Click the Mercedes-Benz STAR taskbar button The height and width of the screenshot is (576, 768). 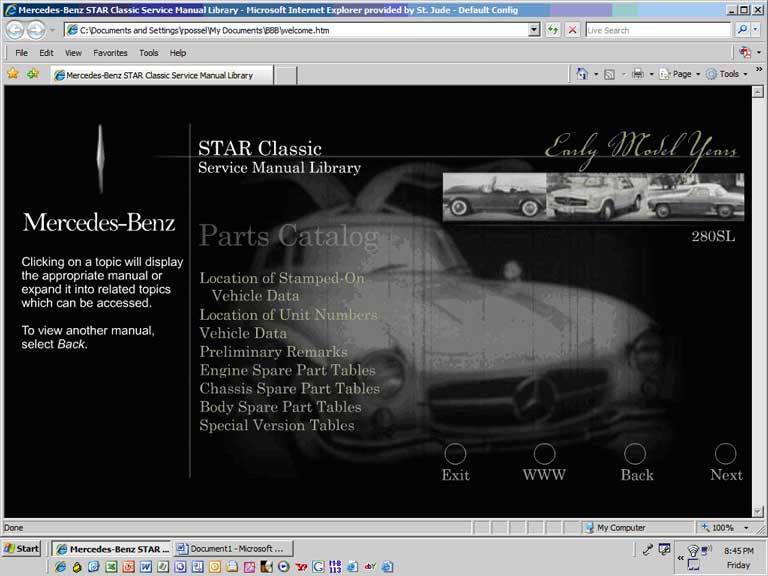(x=112, y=549)
